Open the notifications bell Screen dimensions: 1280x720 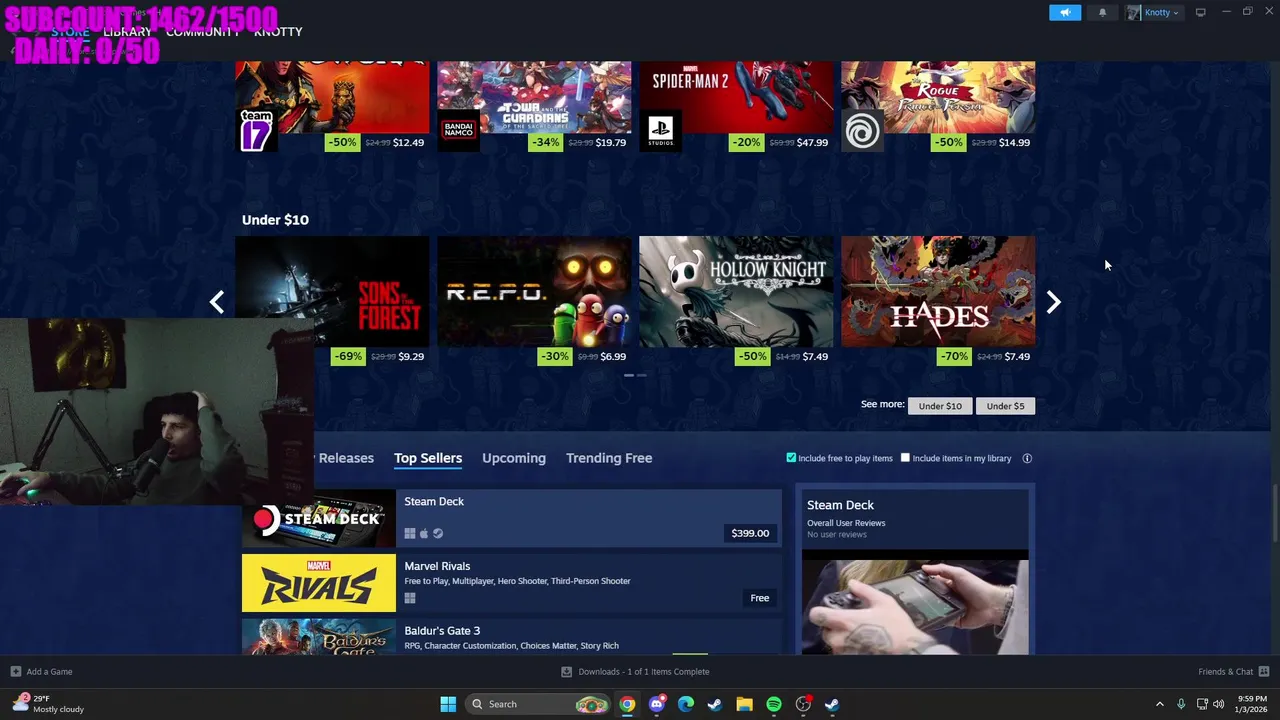pos(1103,12)
